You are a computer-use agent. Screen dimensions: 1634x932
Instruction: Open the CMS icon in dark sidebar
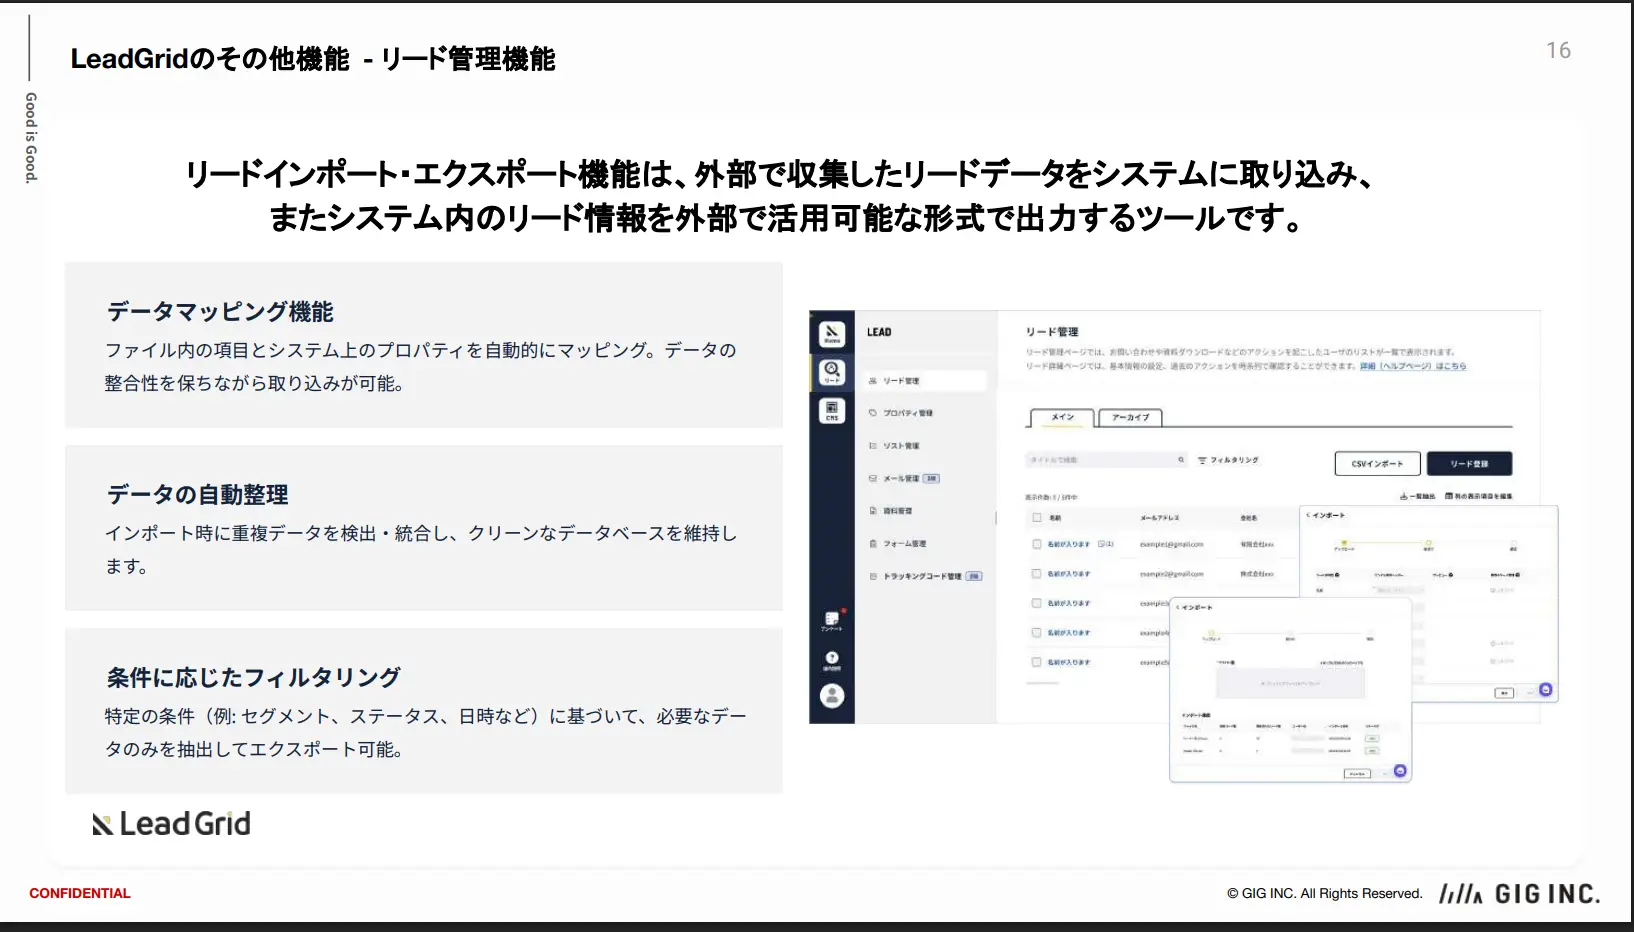[831, 410]
